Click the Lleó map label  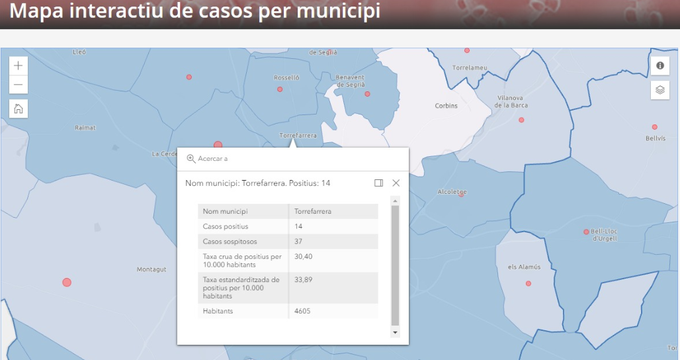pyautogui.click(x=79, y=52)
